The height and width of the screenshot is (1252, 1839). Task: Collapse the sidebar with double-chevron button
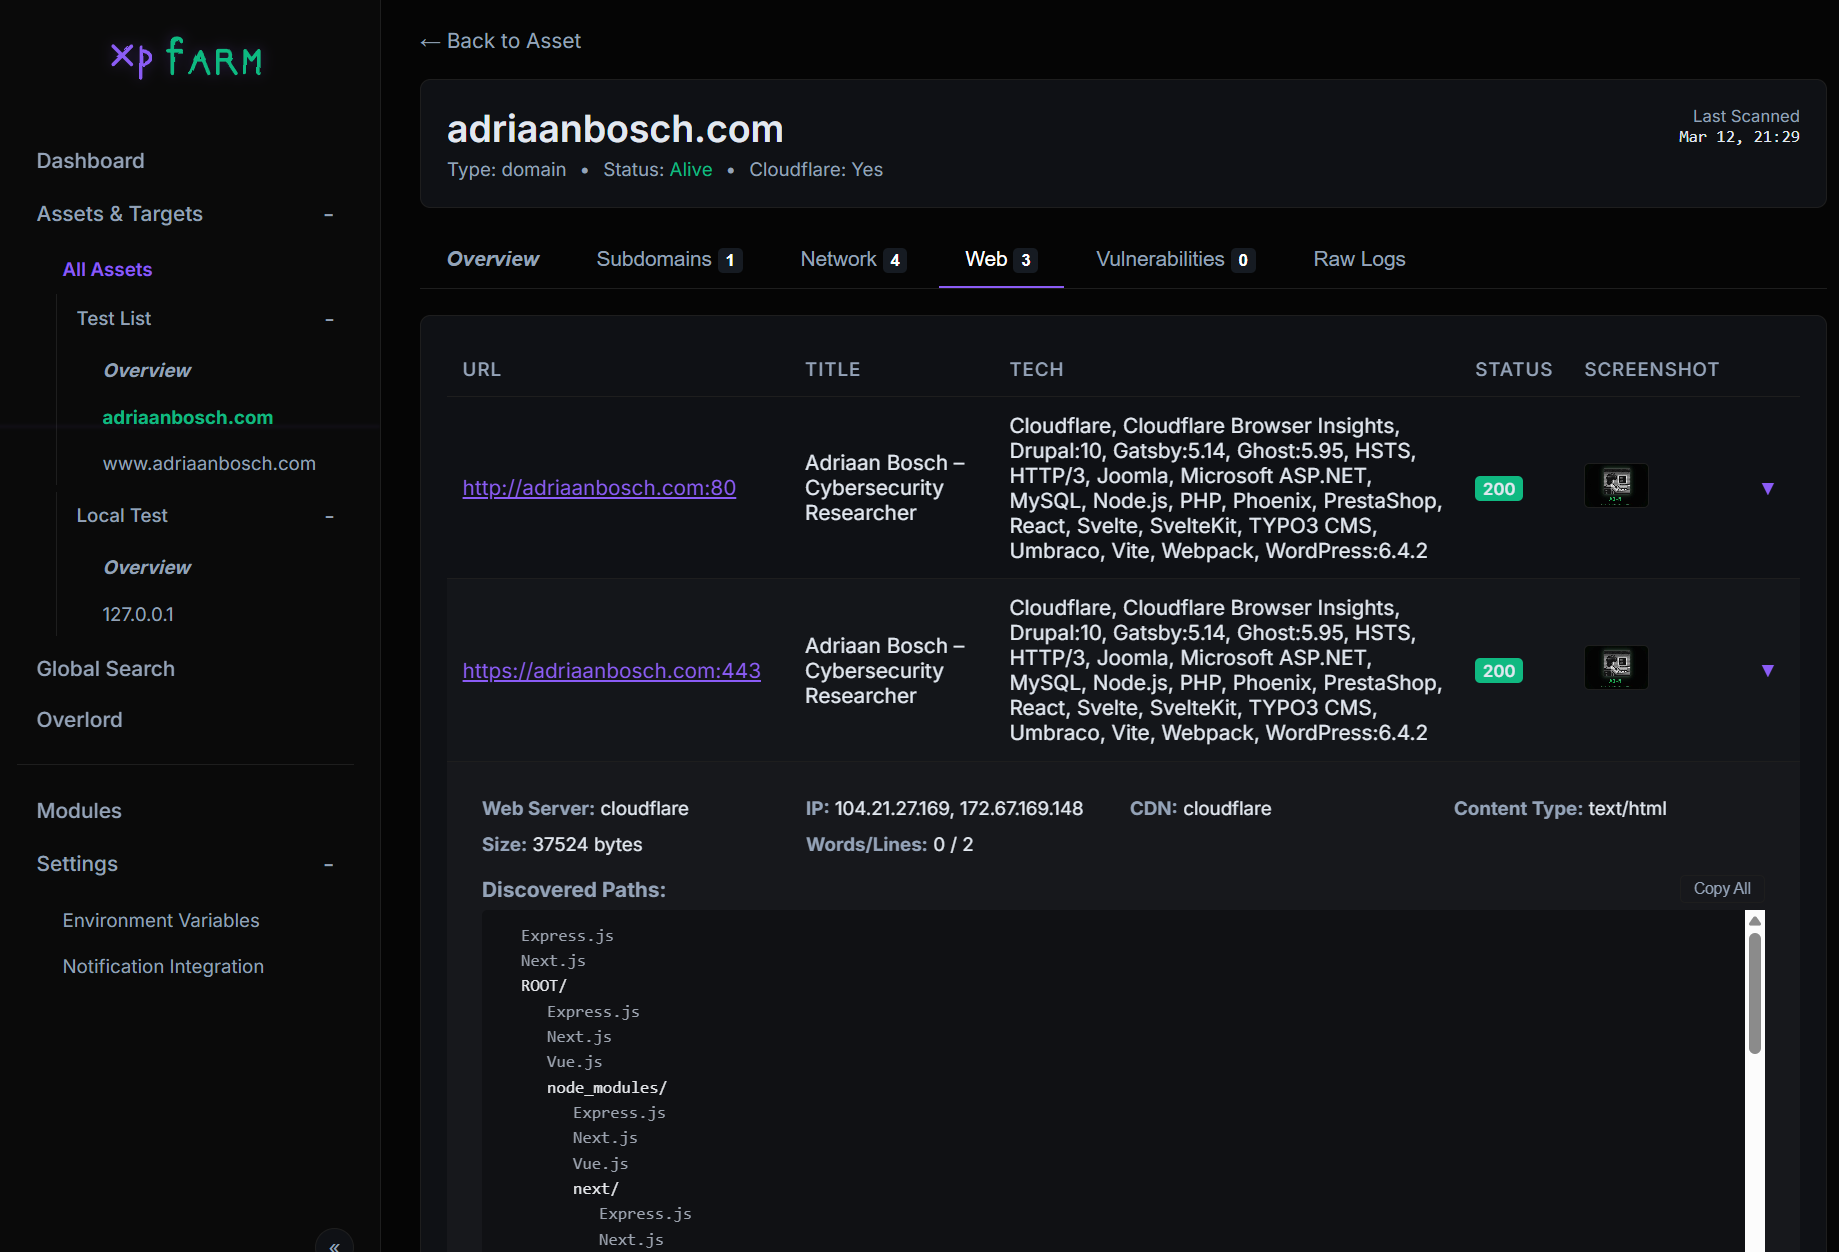click(334, 1243)
